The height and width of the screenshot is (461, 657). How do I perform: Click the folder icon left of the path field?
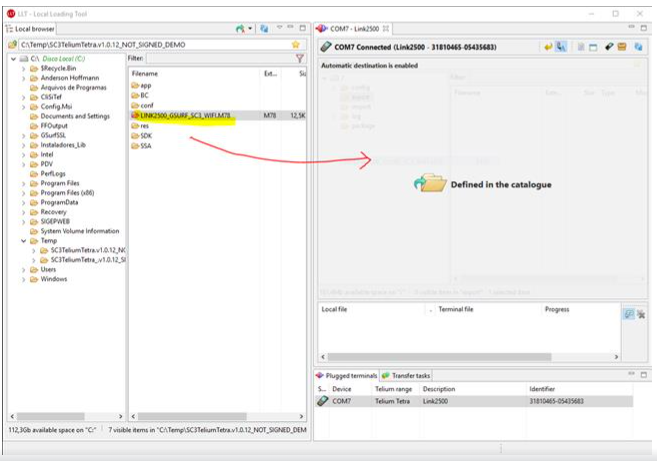13,45
